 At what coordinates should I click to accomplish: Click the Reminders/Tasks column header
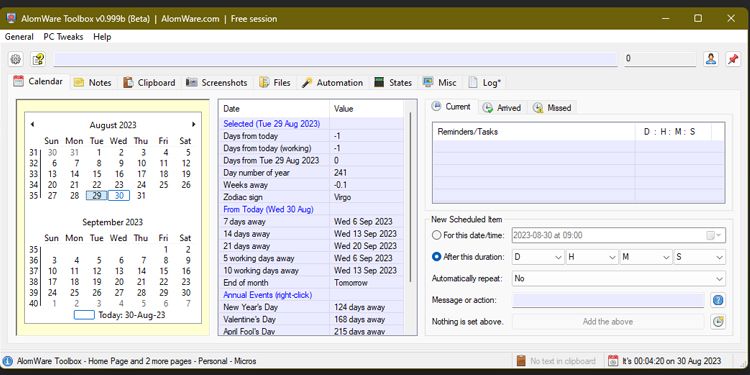(534, 132)
